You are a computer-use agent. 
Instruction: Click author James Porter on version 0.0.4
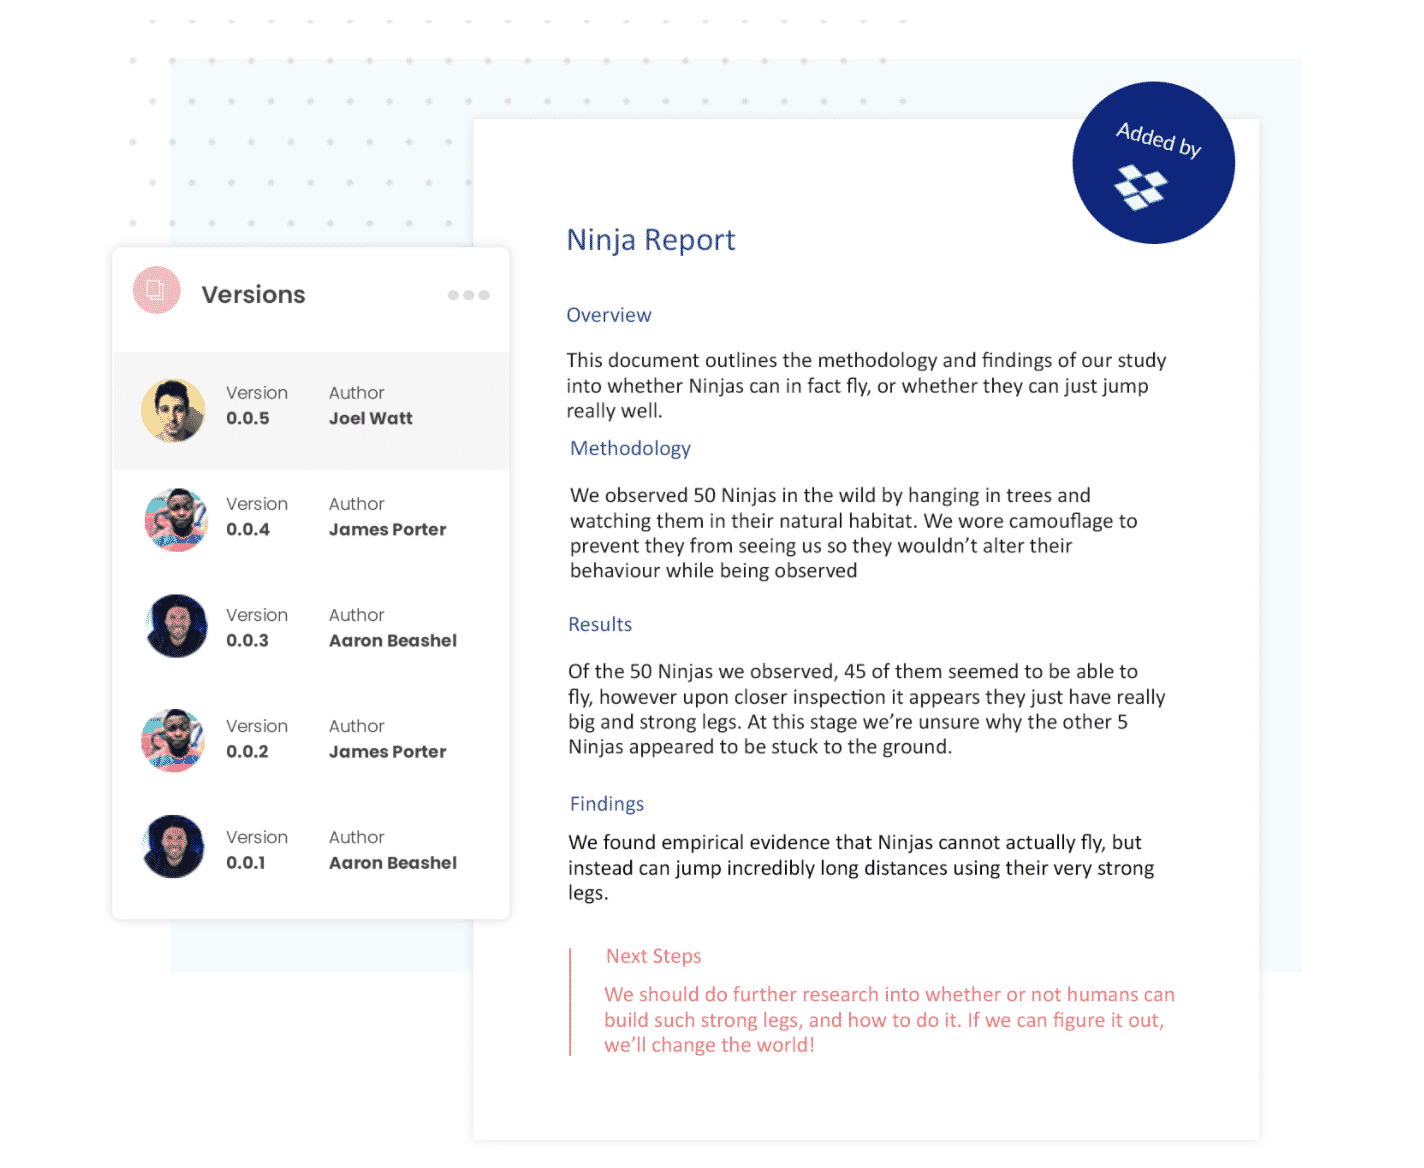click(x=388, y=529)
